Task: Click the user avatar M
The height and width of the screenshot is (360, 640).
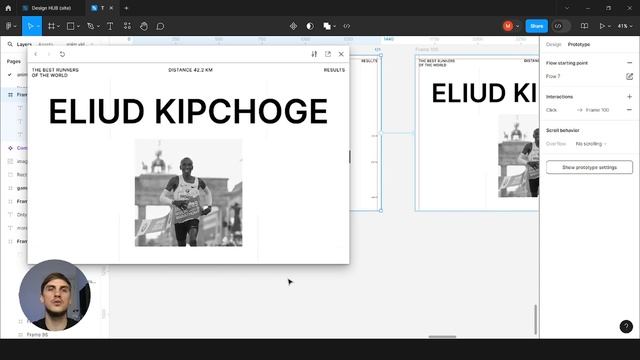Action: pos(508,26)
